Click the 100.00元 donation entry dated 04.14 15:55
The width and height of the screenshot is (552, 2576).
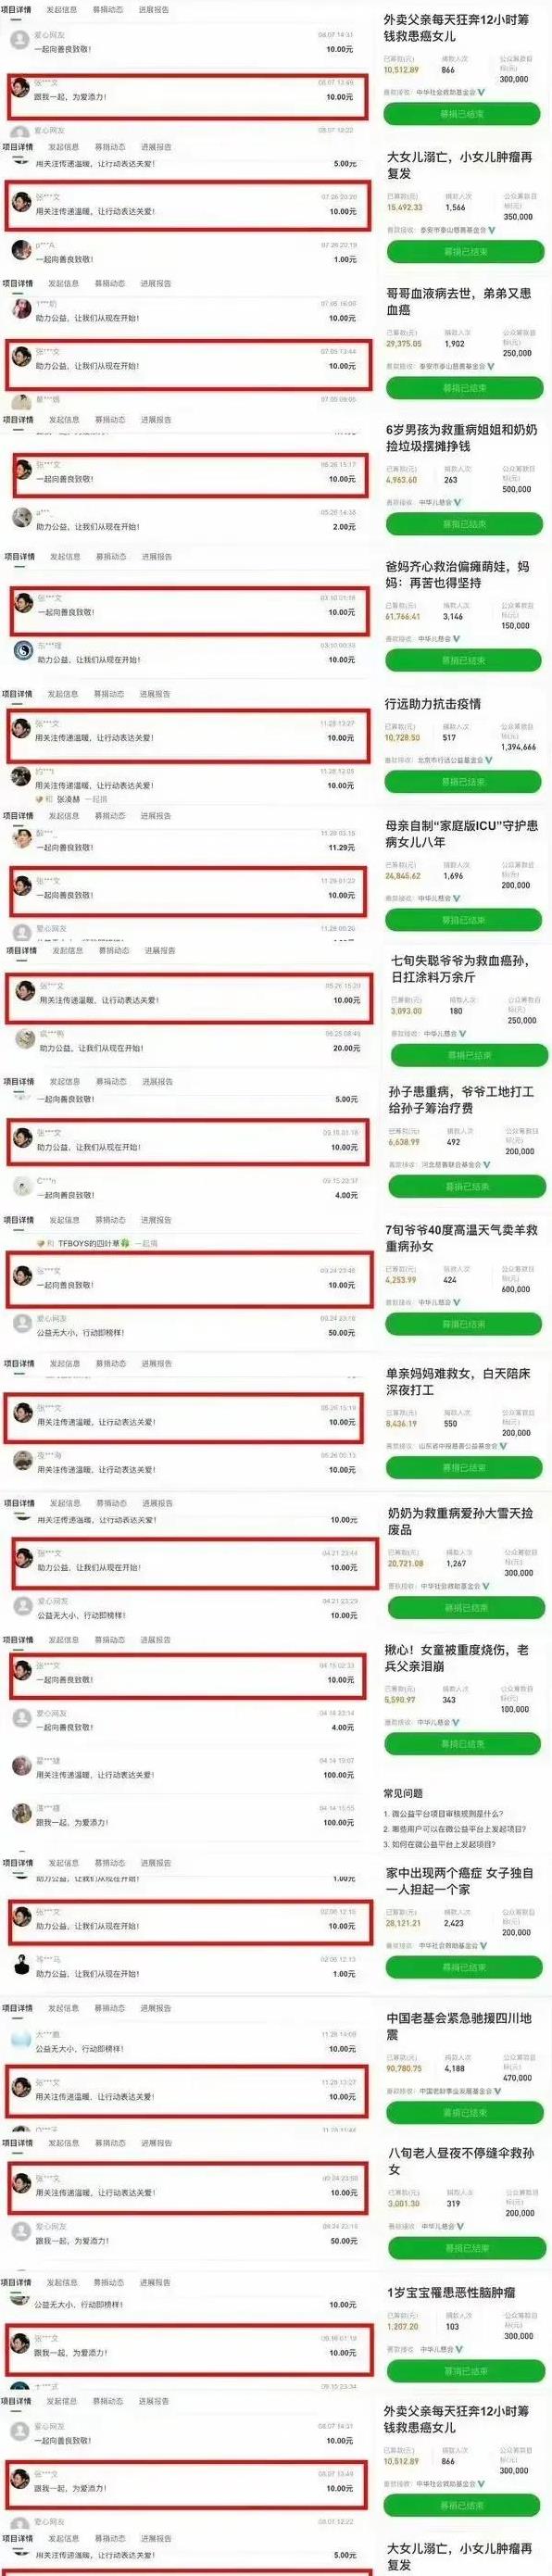coord(187,1815)
